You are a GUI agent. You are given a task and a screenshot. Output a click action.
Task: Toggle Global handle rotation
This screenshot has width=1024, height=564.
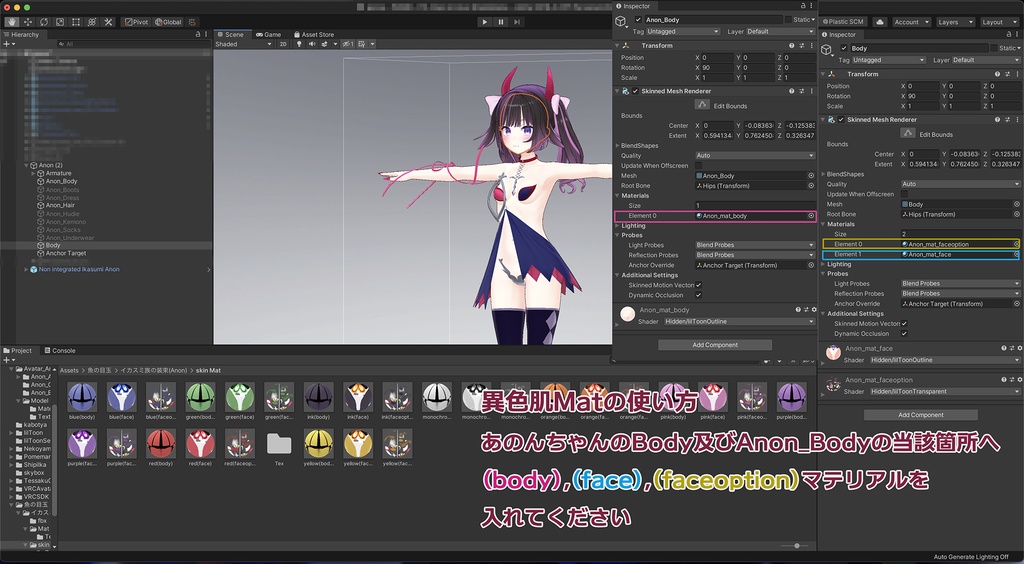pos(168,22)
